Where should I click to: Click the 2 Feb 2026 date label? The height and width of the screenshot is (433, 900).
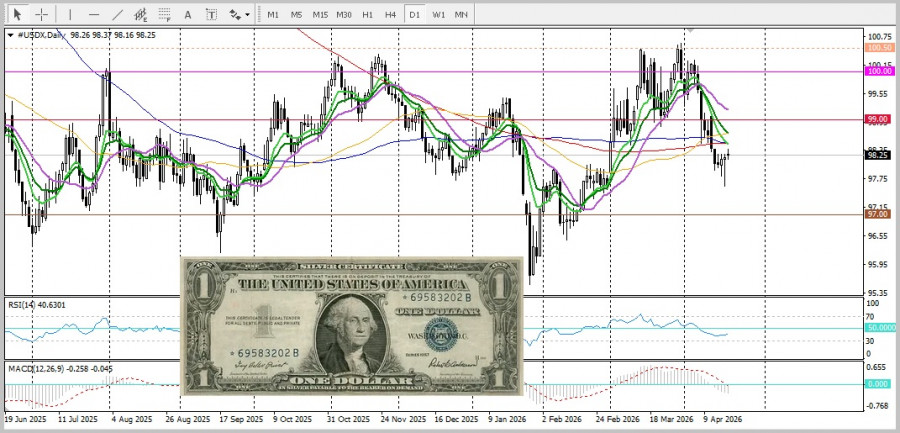561,419
